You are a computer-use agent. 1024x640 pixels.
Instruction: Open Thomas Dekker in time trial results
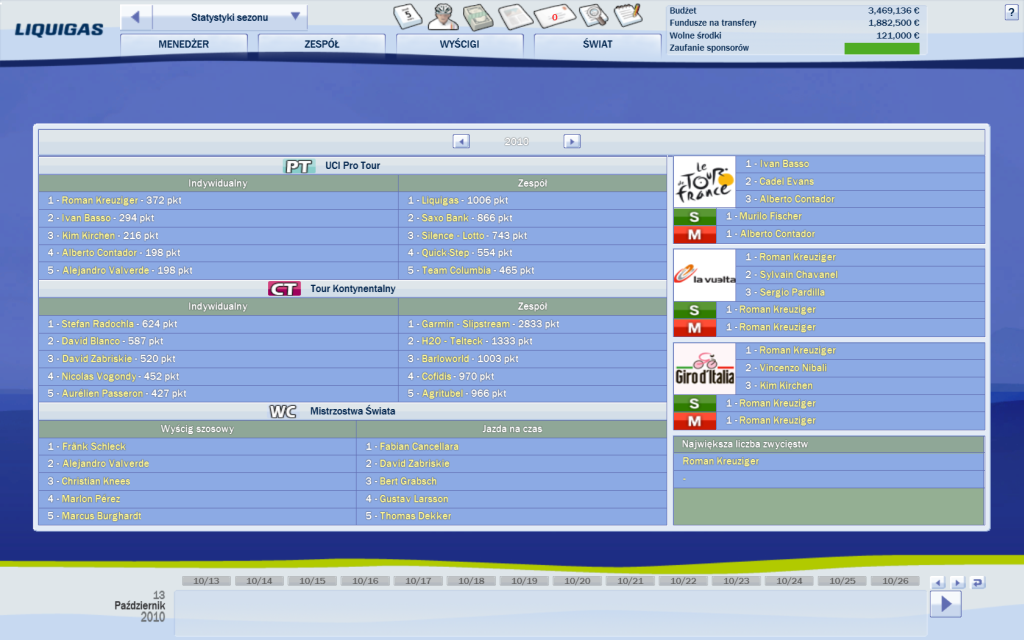415,516
